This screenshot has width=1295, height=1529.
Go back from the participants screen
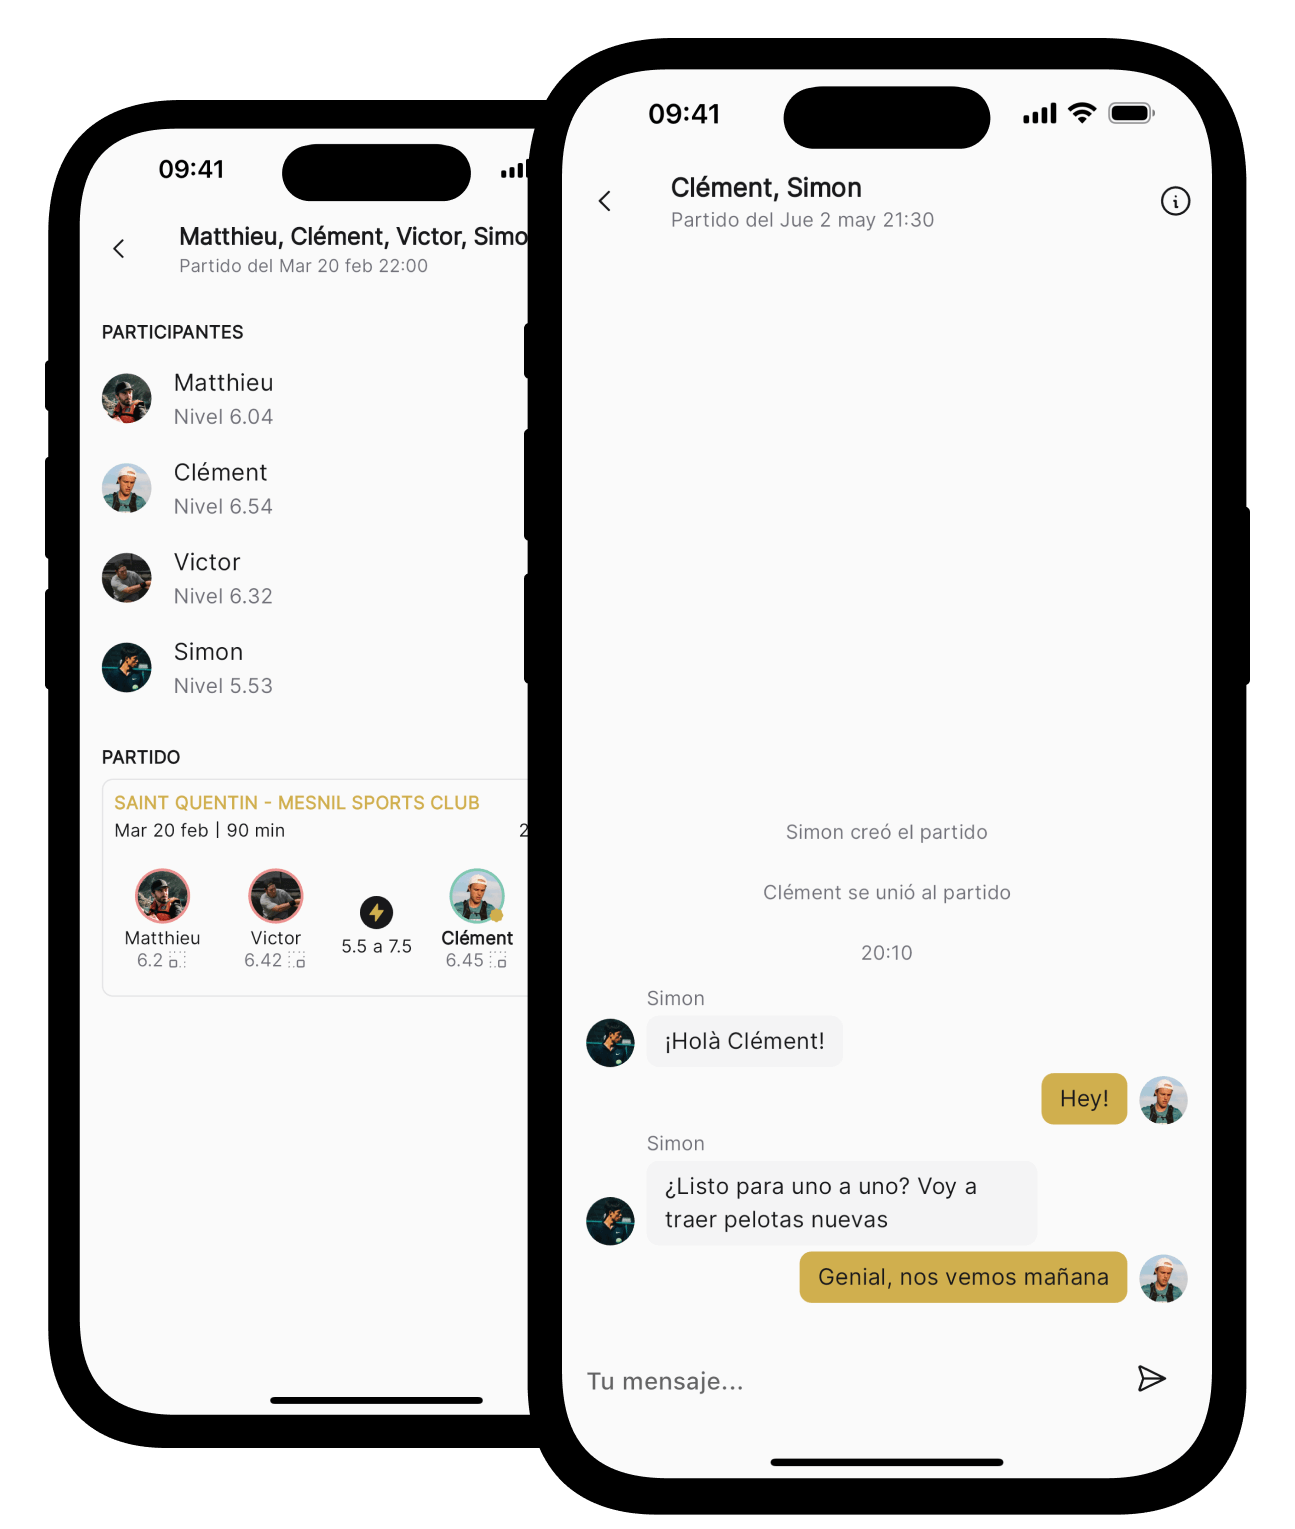tap(119, 248)
